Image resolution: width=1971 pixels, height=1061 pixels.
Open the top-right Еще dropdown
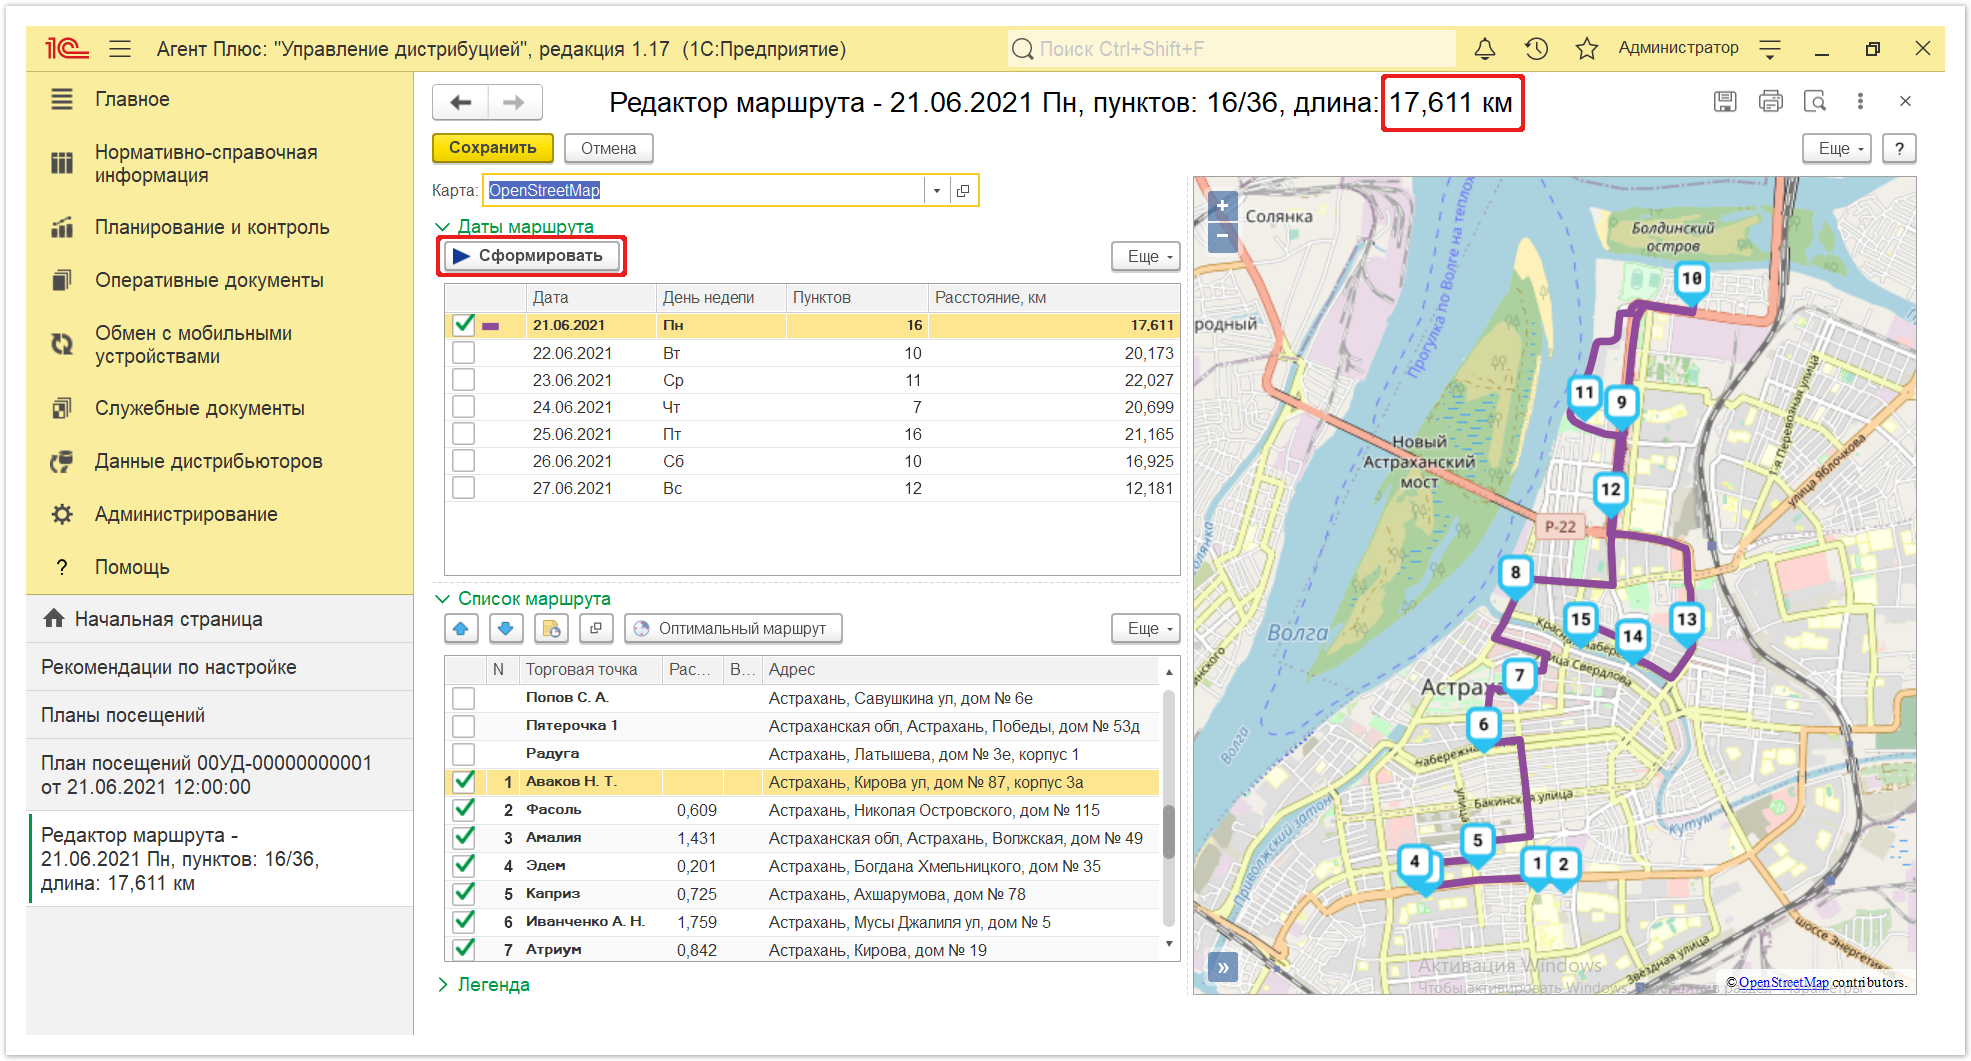[x=1837, y=148]
